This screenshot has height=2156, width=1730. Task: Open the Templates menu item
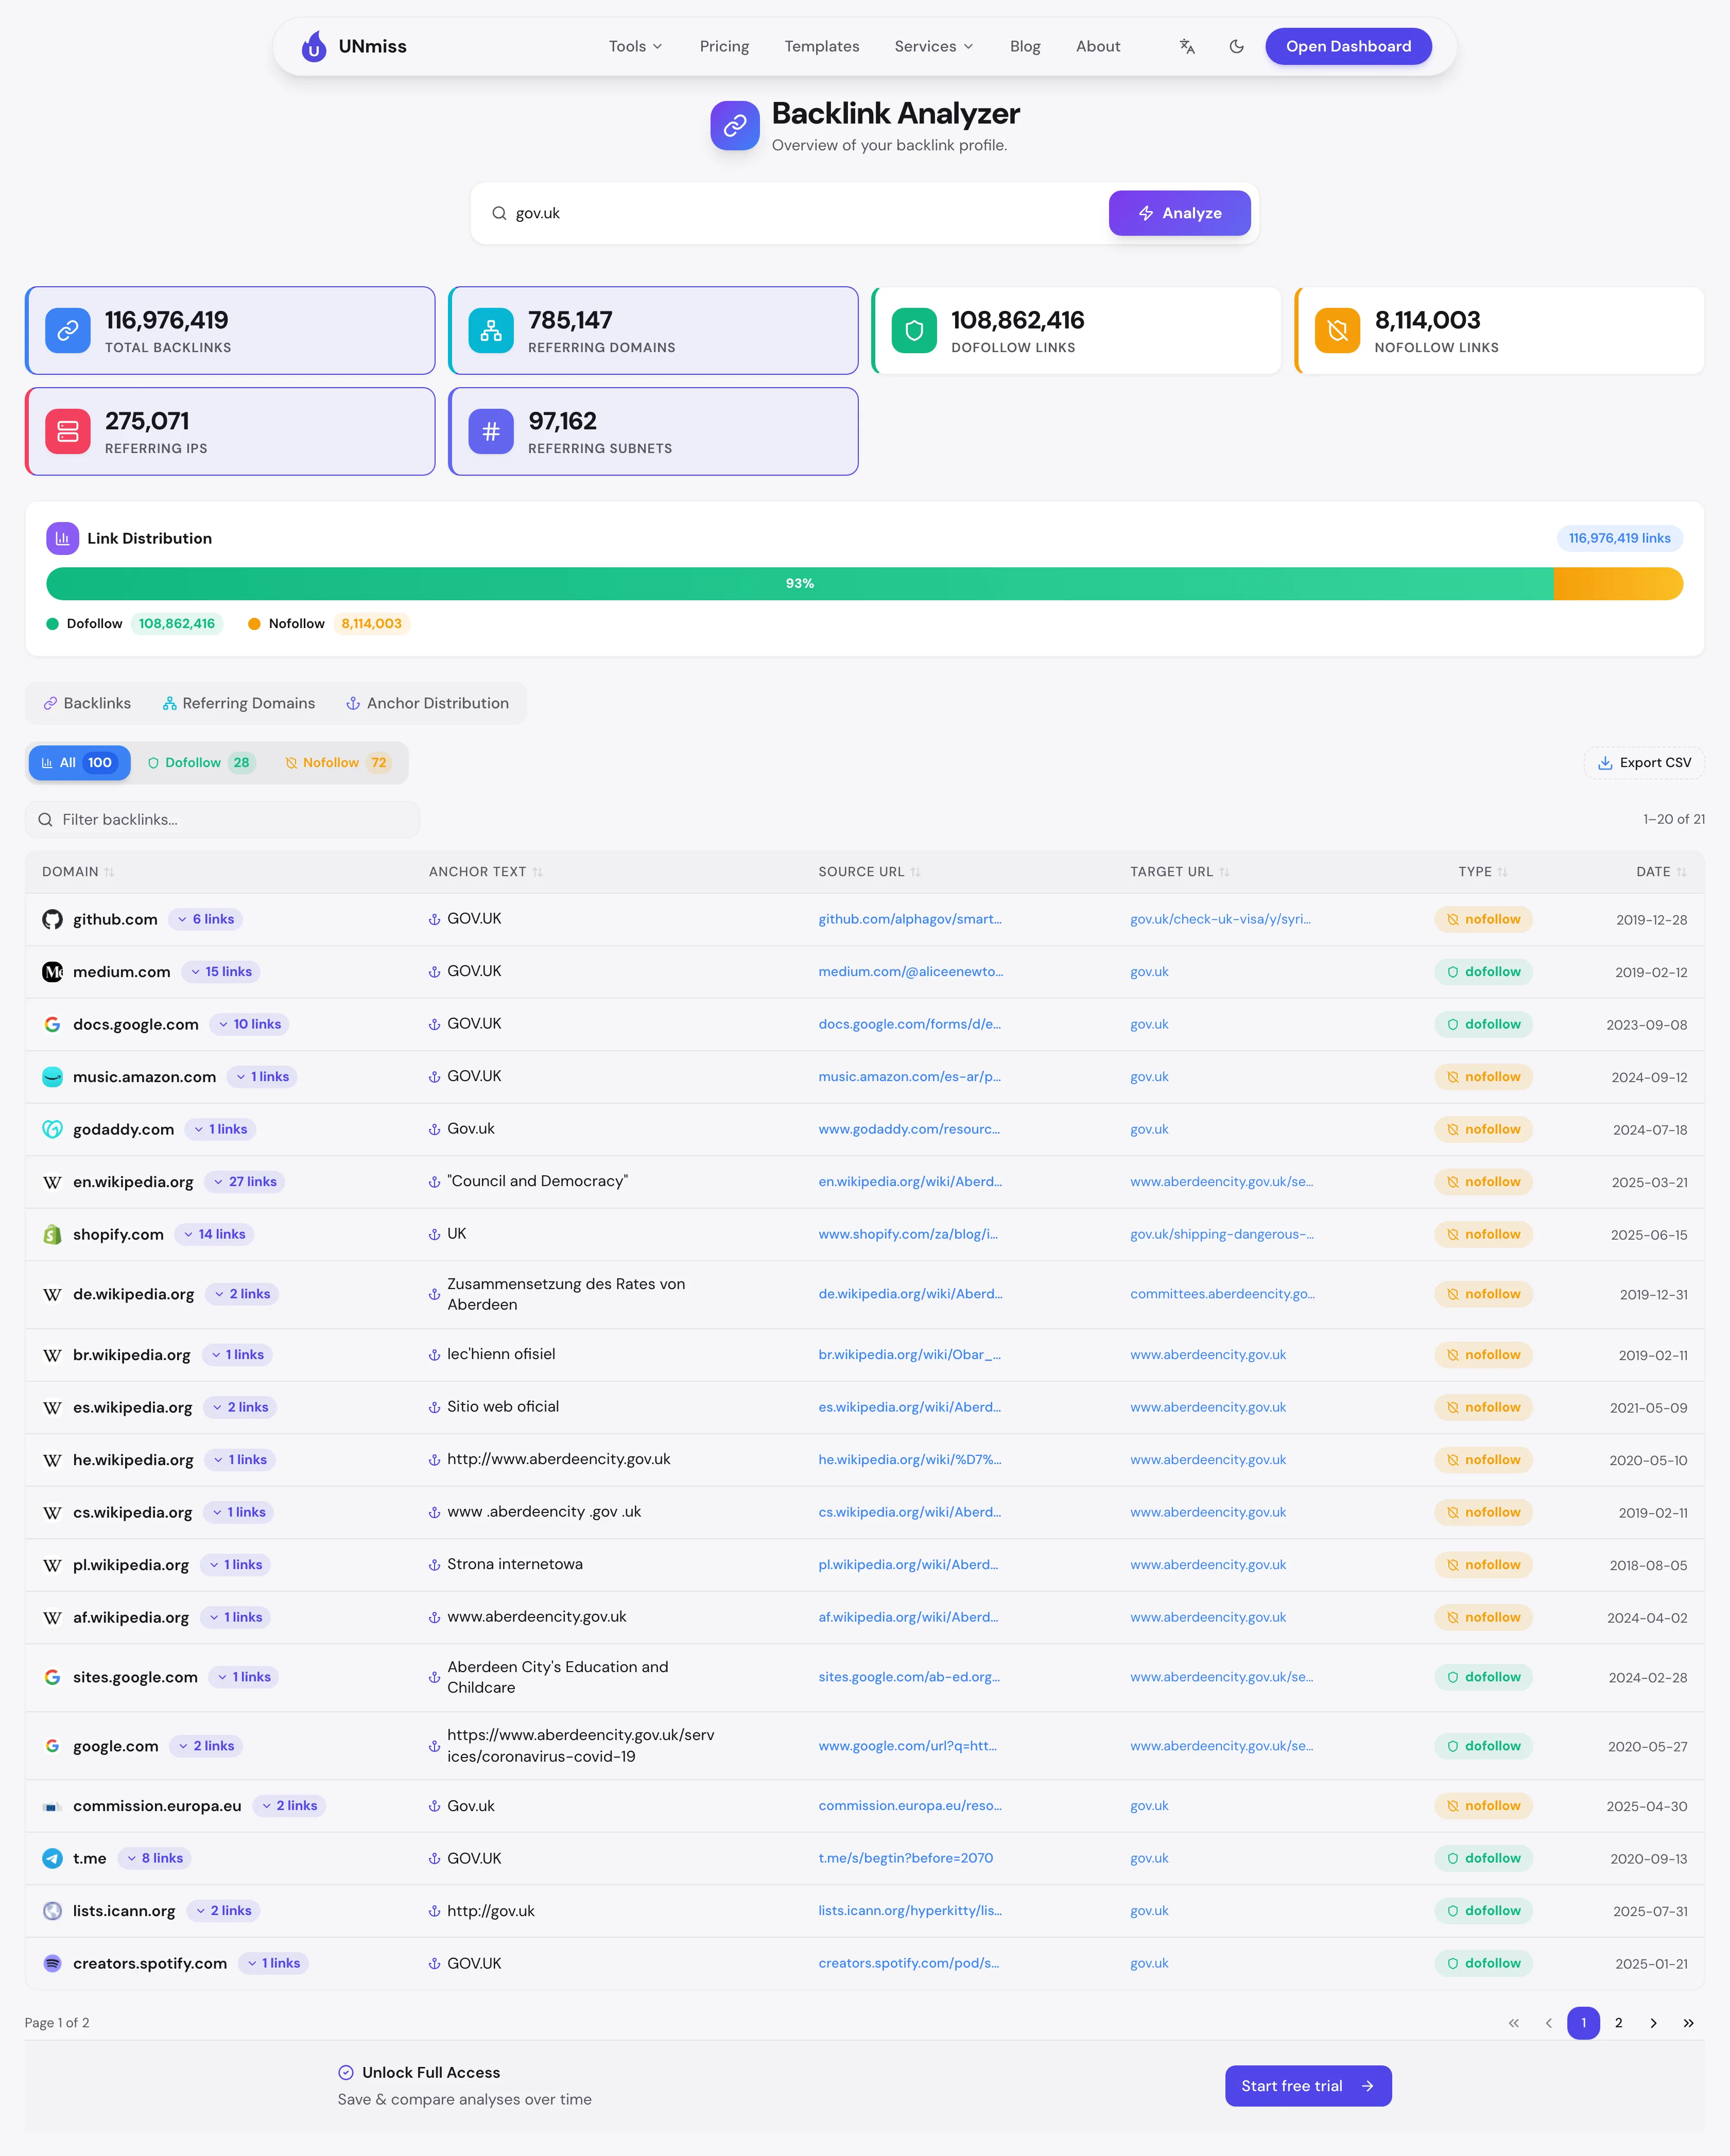(x=821, y=46)
